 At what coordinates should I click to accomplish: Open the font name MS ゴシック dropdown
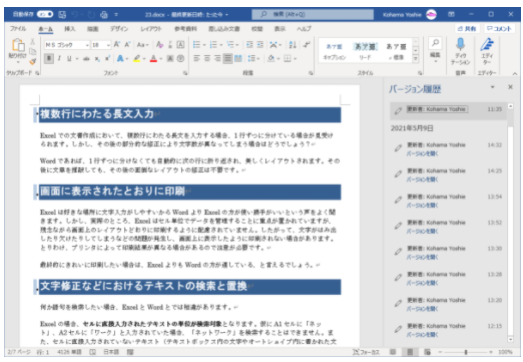click(87, 45)
